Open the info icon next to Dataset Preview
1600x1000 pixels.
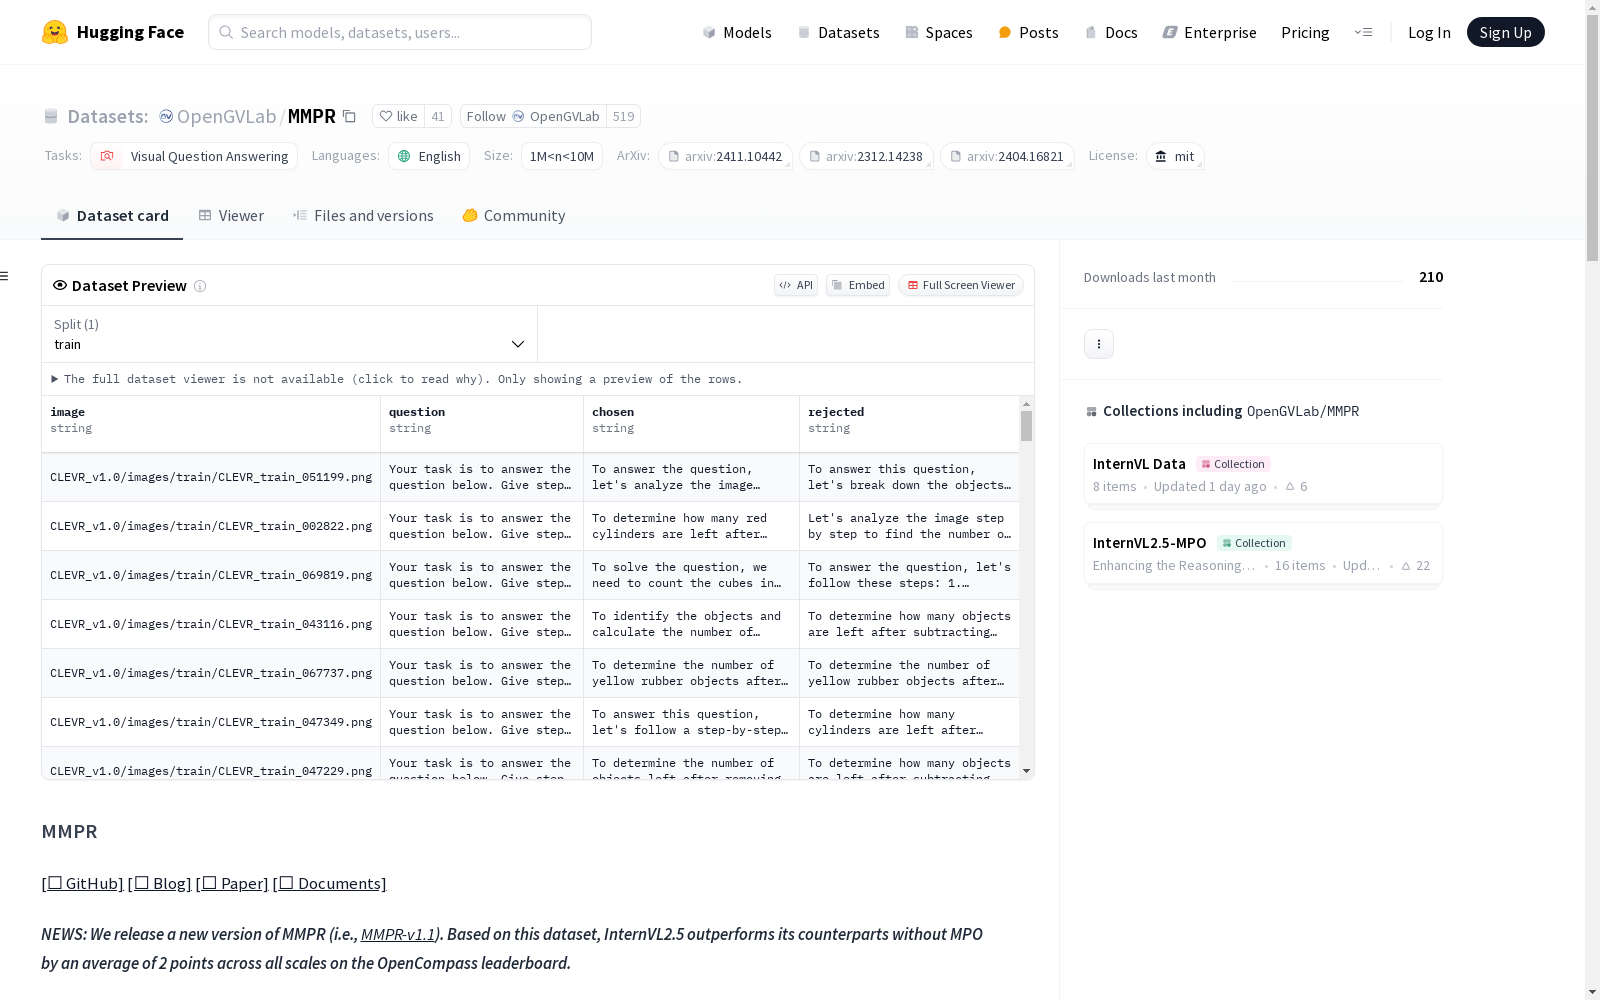click(x=200, y=286)
